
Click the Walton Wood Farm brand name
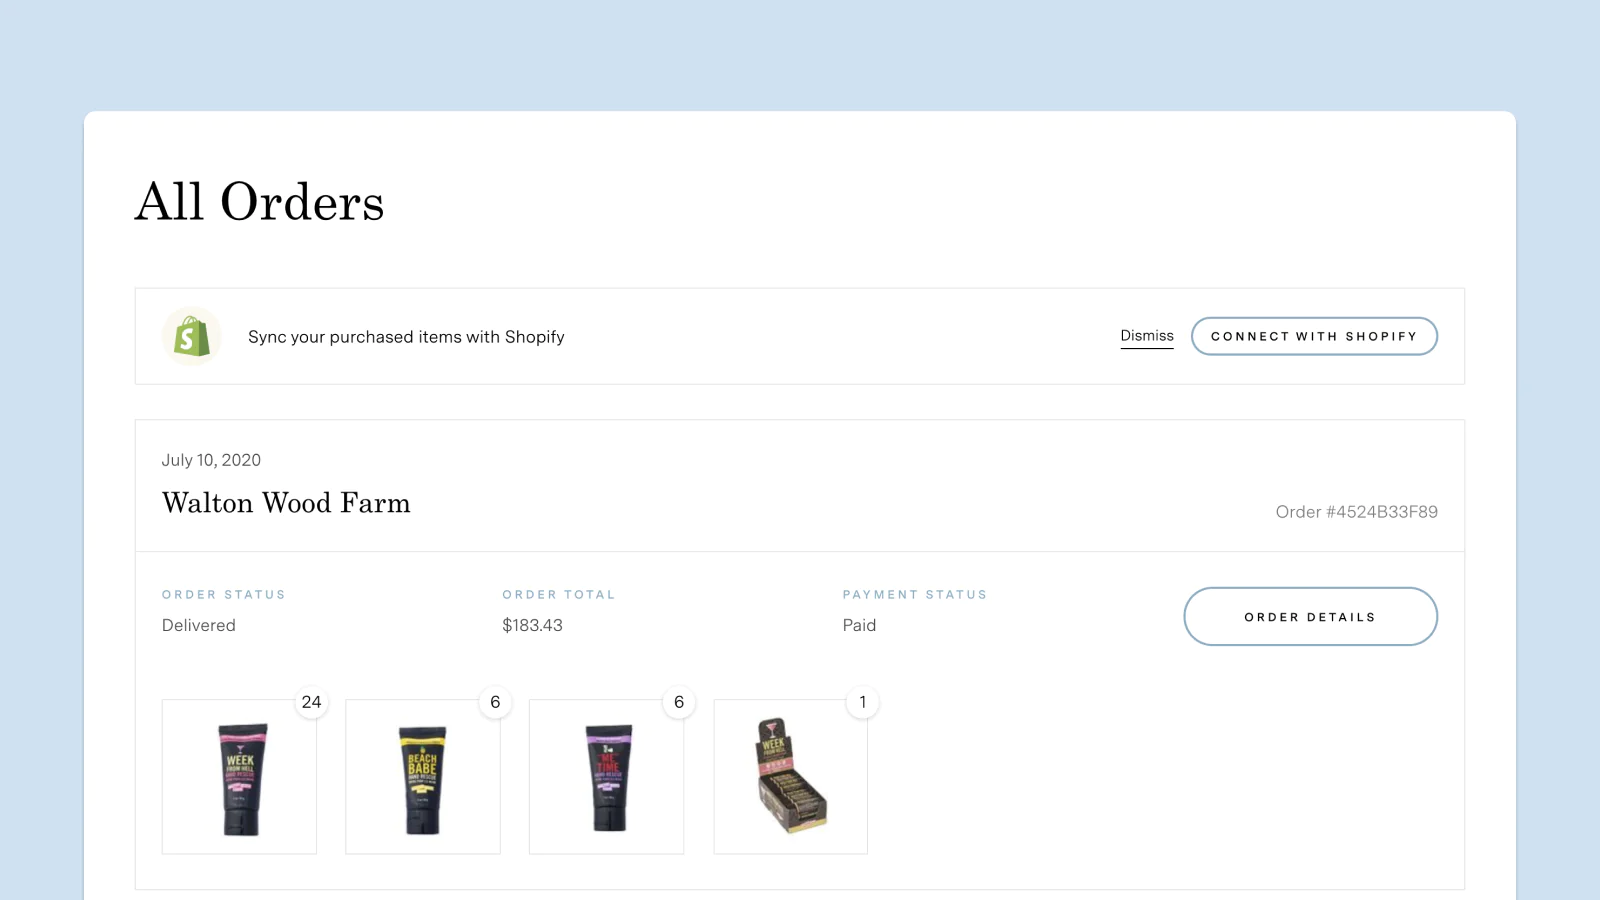286,503
